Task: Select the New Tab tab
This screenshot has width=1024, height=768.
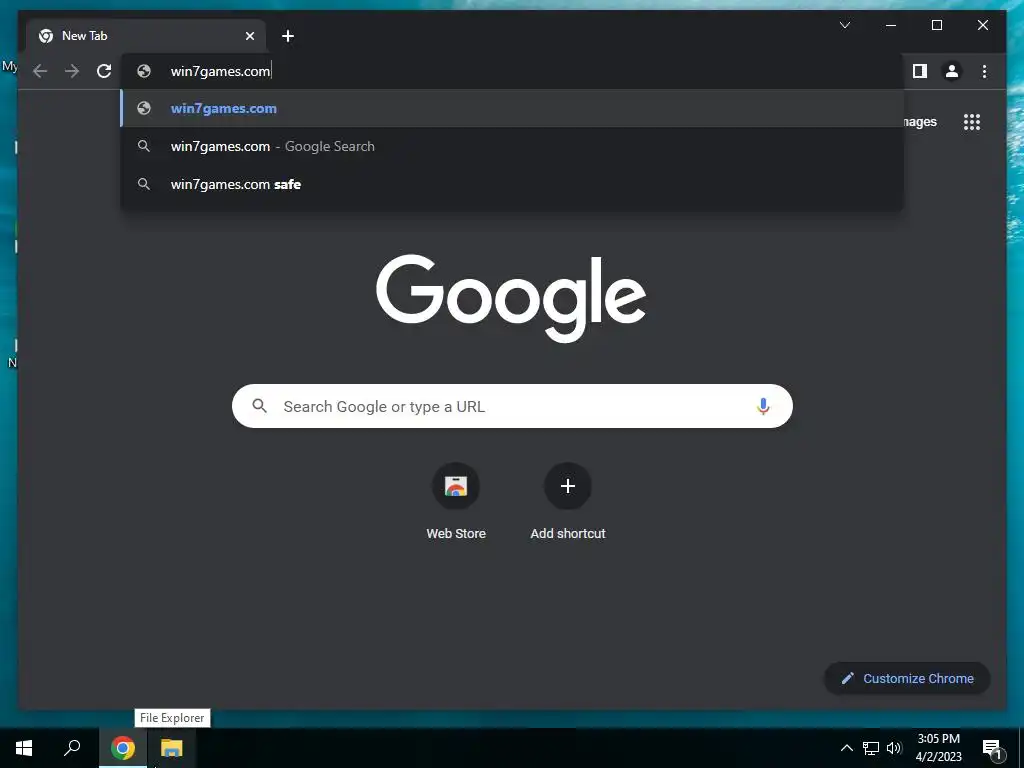Action: 146,36
